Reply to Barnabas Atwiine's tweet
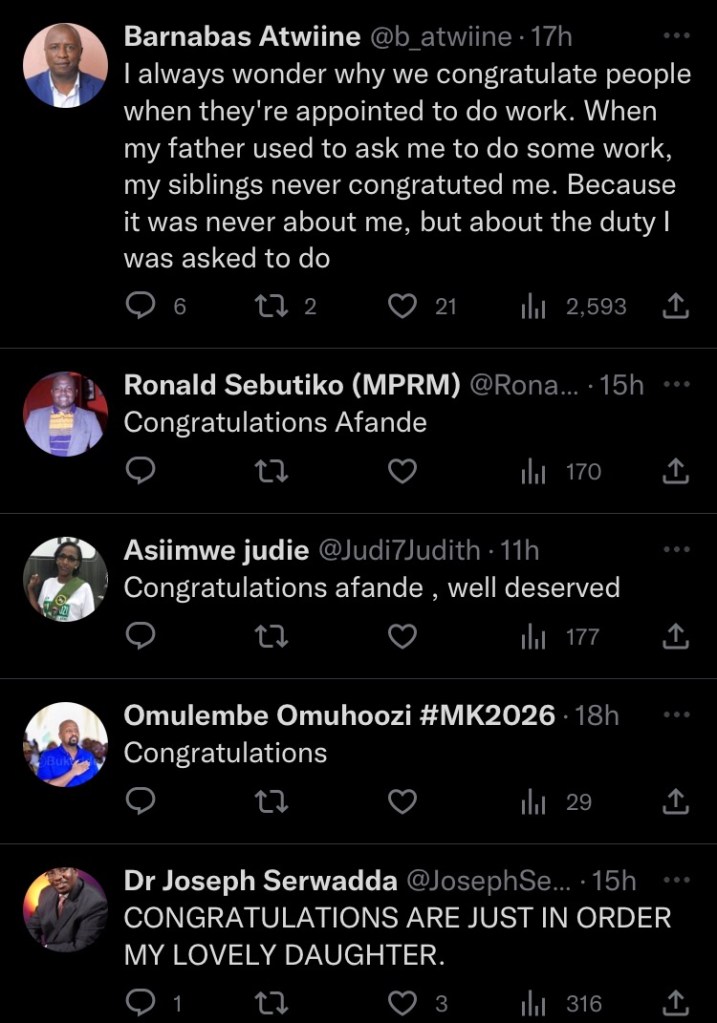 pyautogui.click(x=142, y=306)
